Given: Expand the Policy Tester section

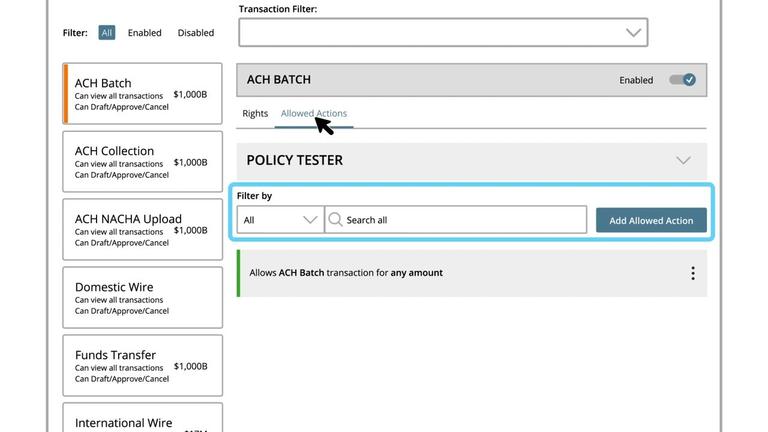Looking at the screenshot, I should coord(683,160).
